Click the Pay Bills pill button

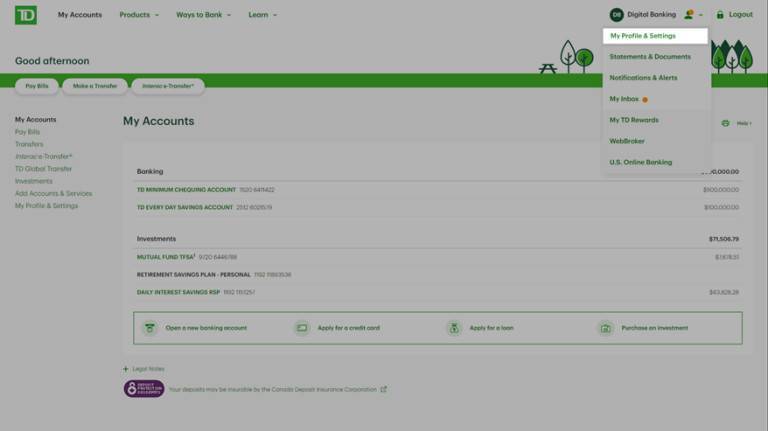pos(37,86)
